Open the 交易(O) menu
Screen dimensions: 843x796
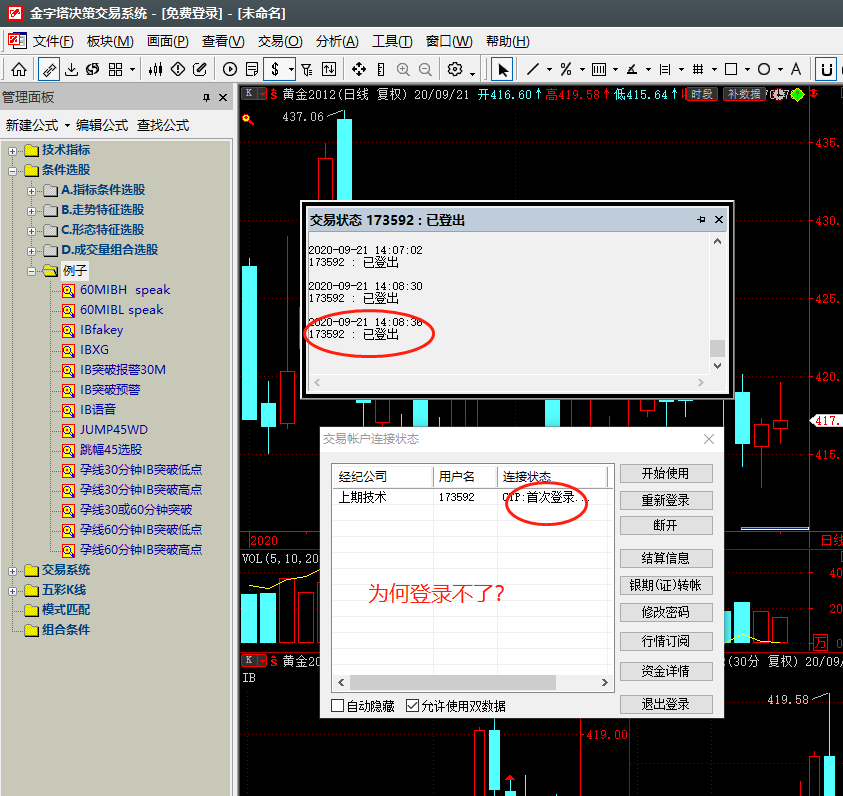point(279,41)
